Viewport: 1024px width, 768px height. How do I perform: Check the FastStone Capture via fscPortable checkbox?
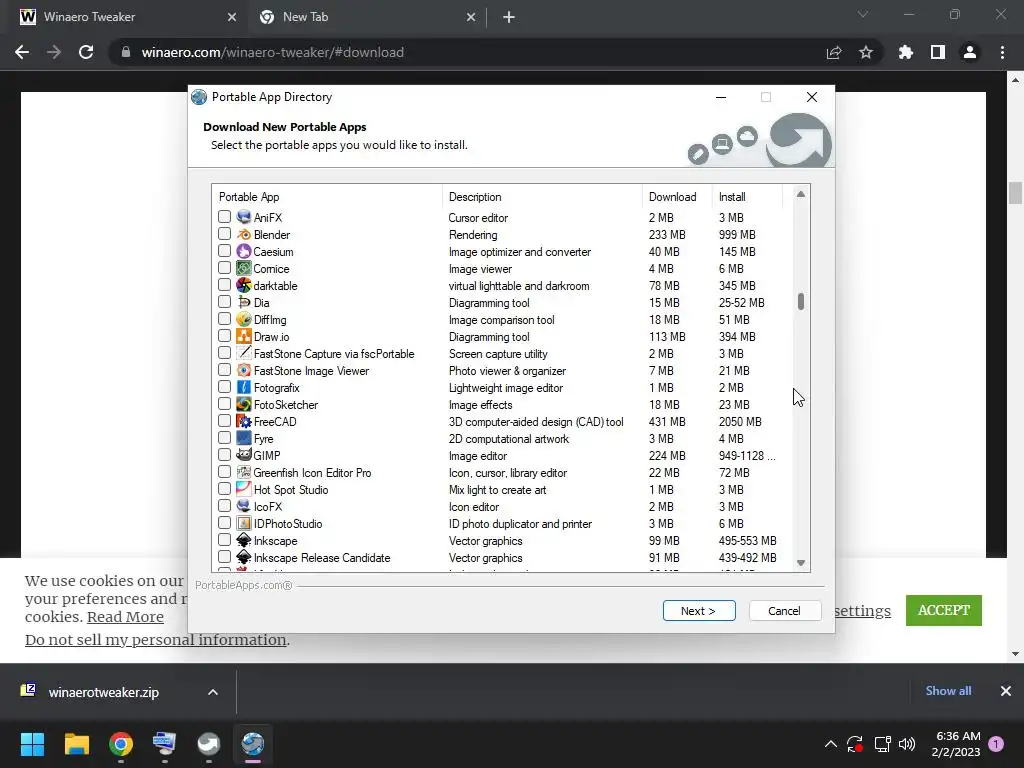point(224,352)
